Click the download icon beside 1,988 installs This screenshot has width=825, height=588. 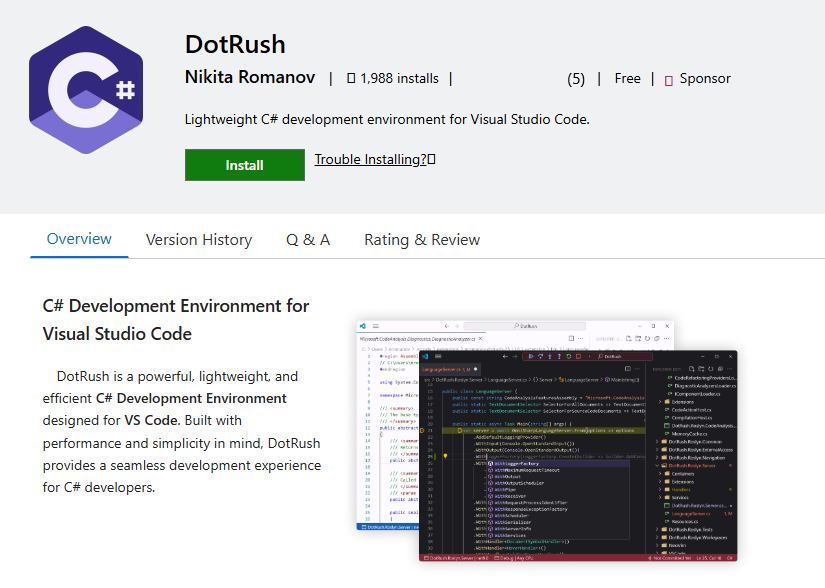tap(351, 78)
